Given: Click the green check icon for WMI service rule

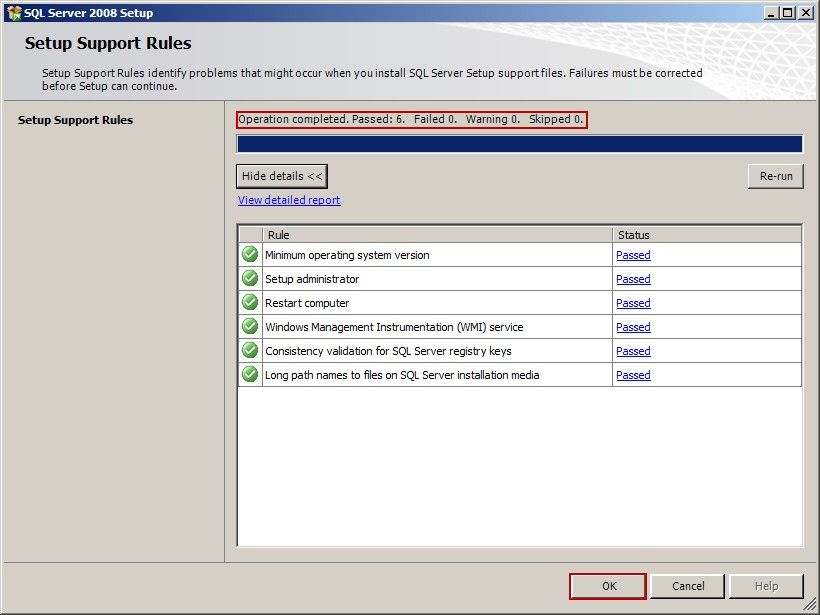Looking at the screenshot, I should click(x=250, y=327).
